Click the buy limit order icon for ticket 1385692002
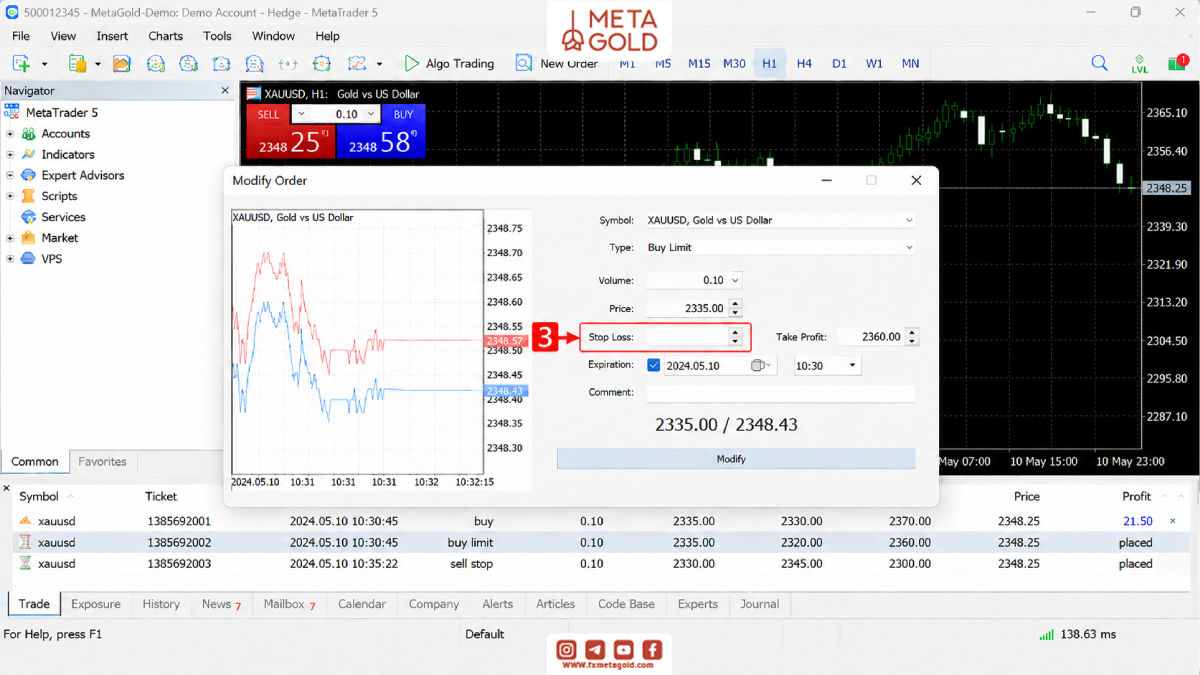 tap(26, 542)
